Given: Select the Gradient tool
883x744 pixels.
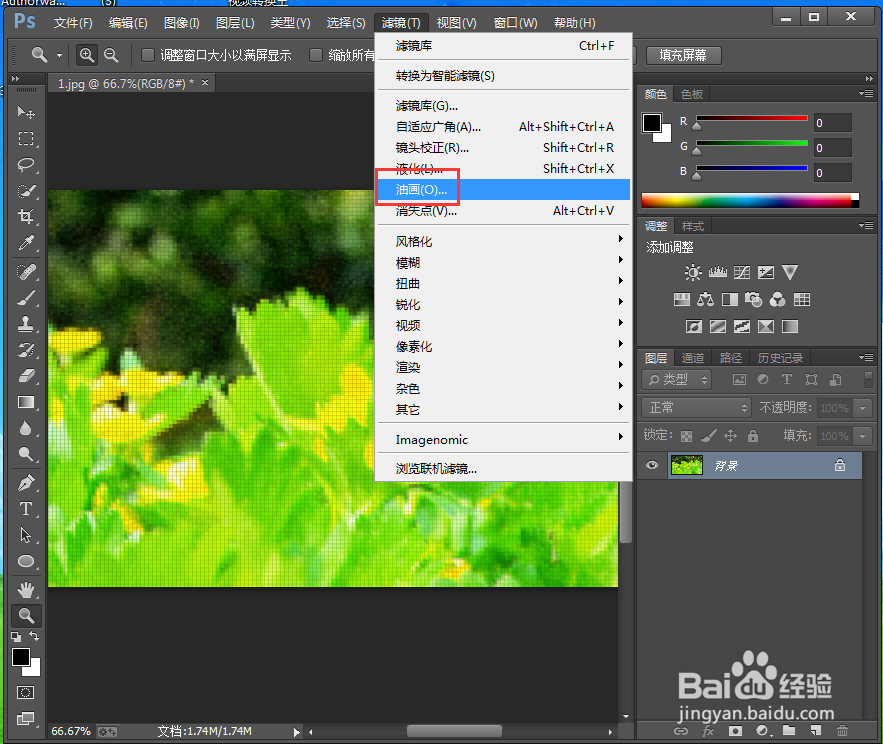Looking at the screenshot, I should (25, 402).
